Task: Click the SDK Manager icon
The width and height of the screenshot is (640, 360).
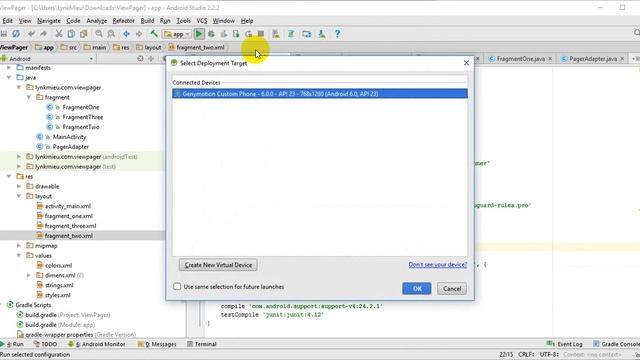Action: click(x=322, y=34)
